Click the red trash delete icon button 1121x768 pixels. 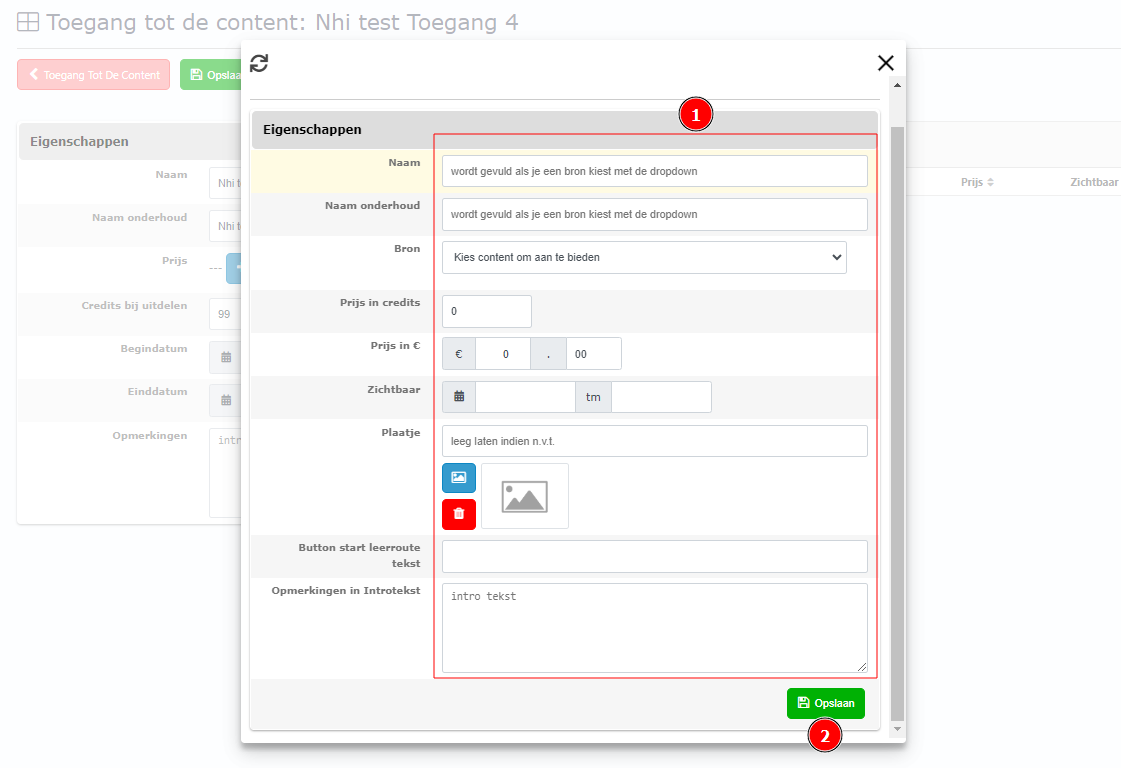pos(459,514)
